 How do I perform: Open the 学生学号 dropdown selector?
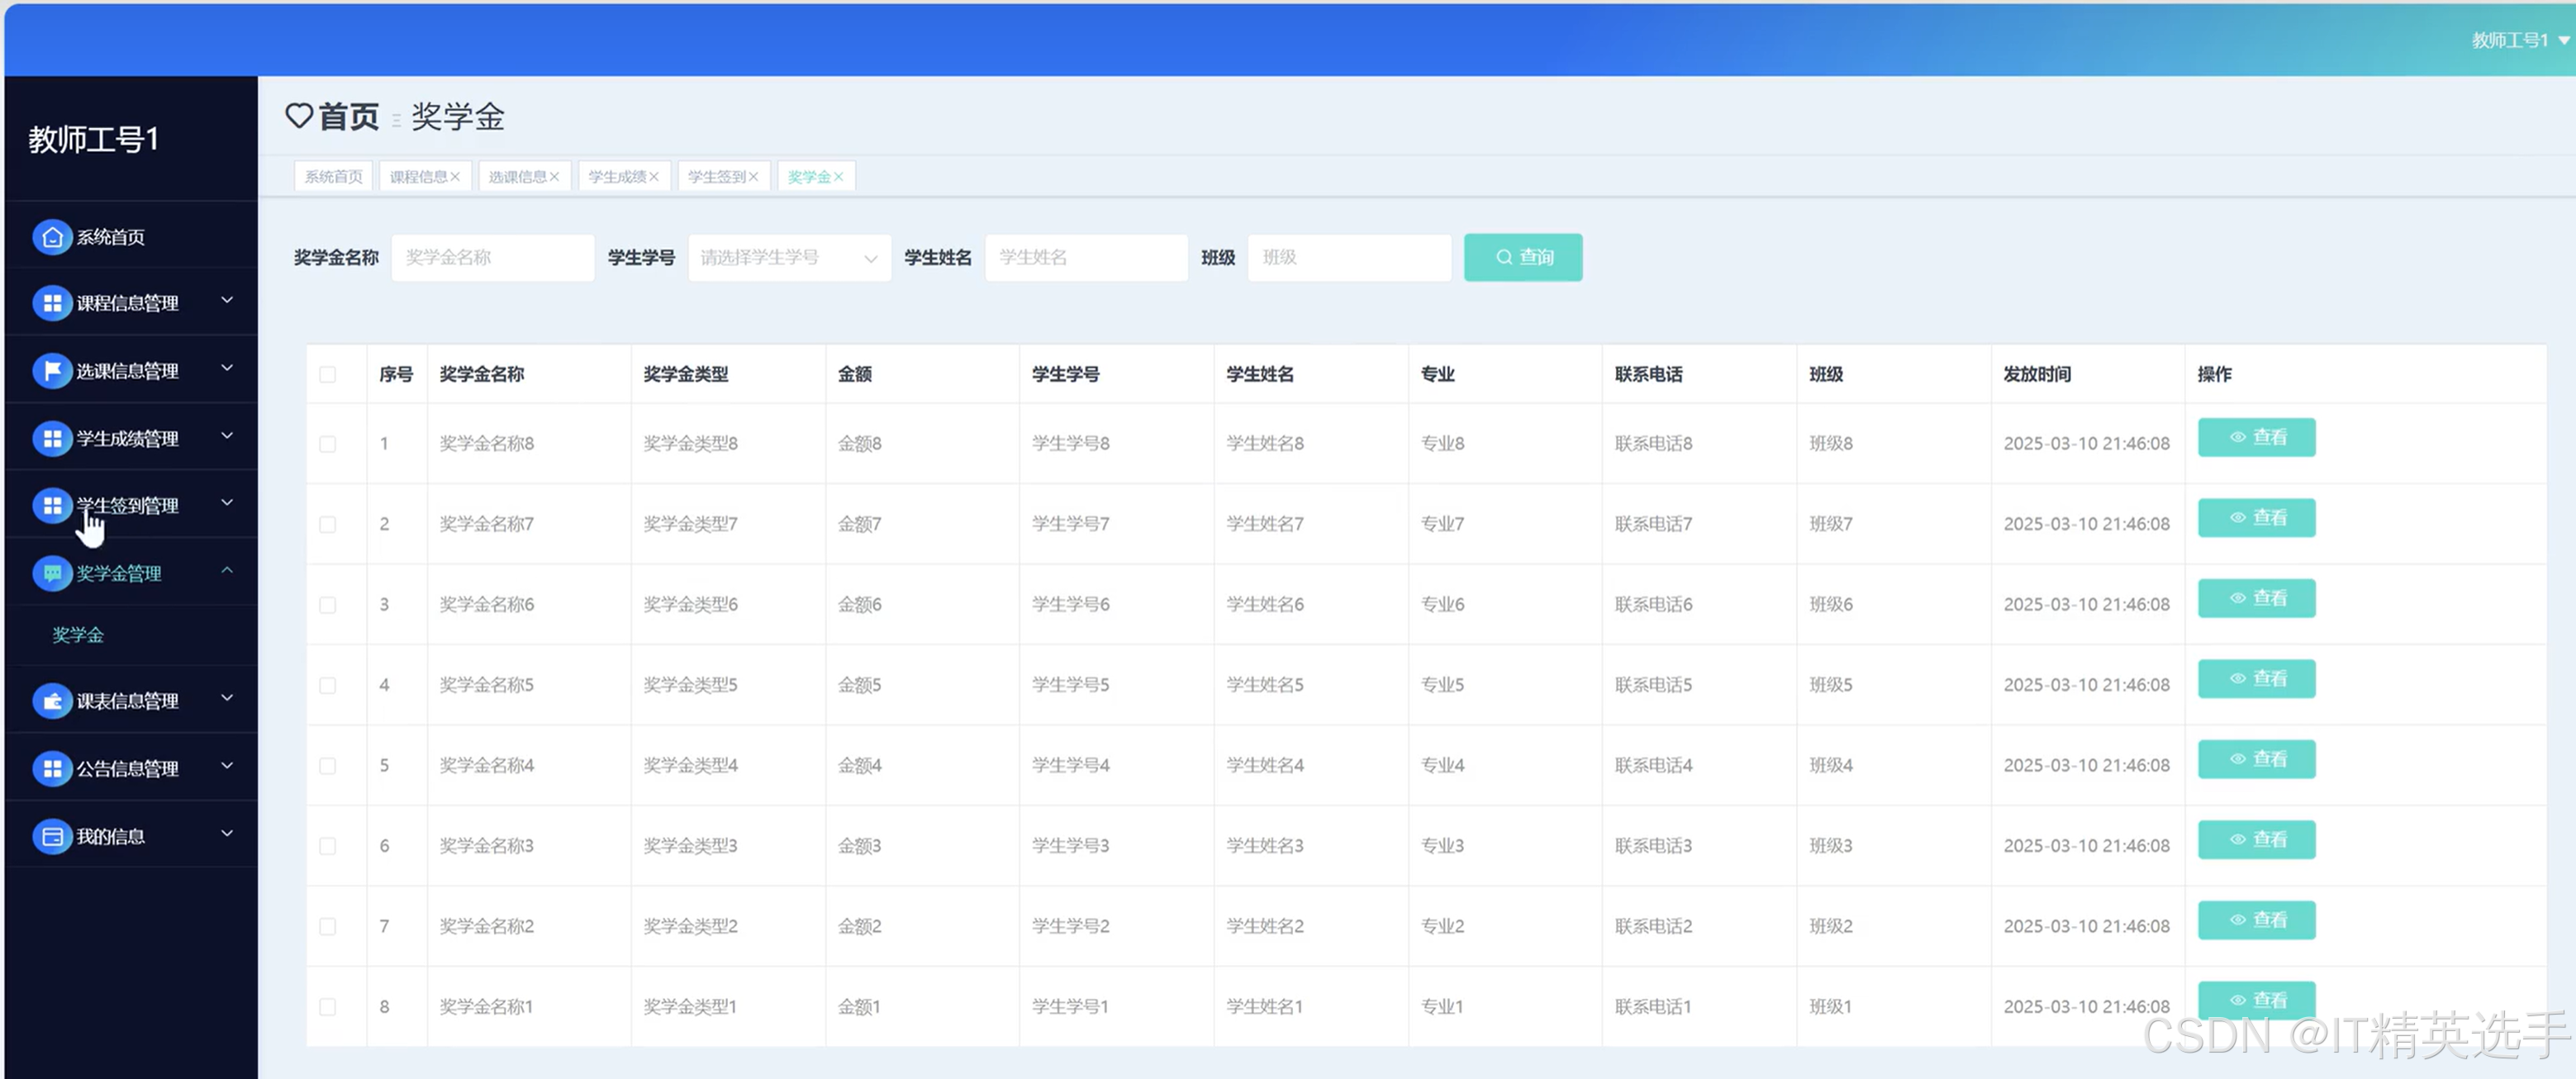click(x=789, y=258)
